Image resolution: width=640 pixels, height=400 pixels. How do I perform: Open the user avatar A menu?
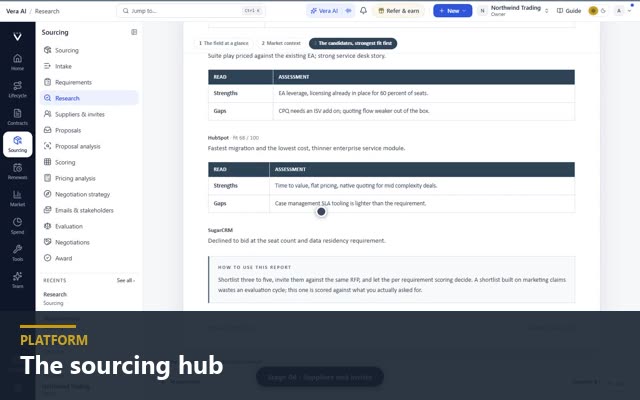click(623, 11)
